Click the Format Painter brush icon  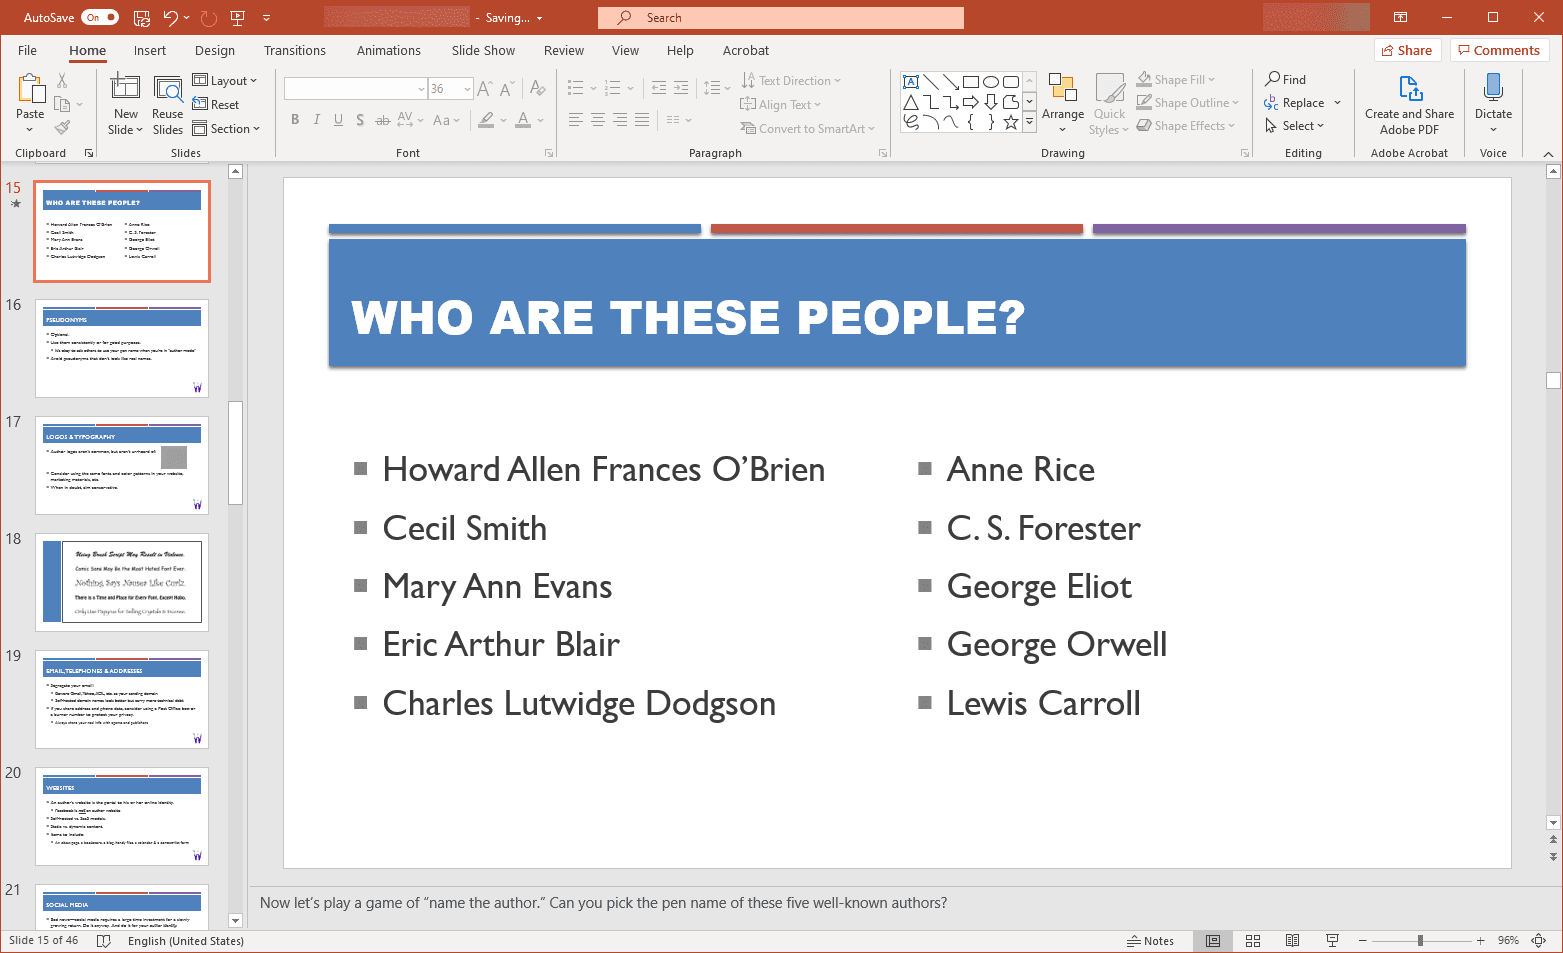coord(62,127)
